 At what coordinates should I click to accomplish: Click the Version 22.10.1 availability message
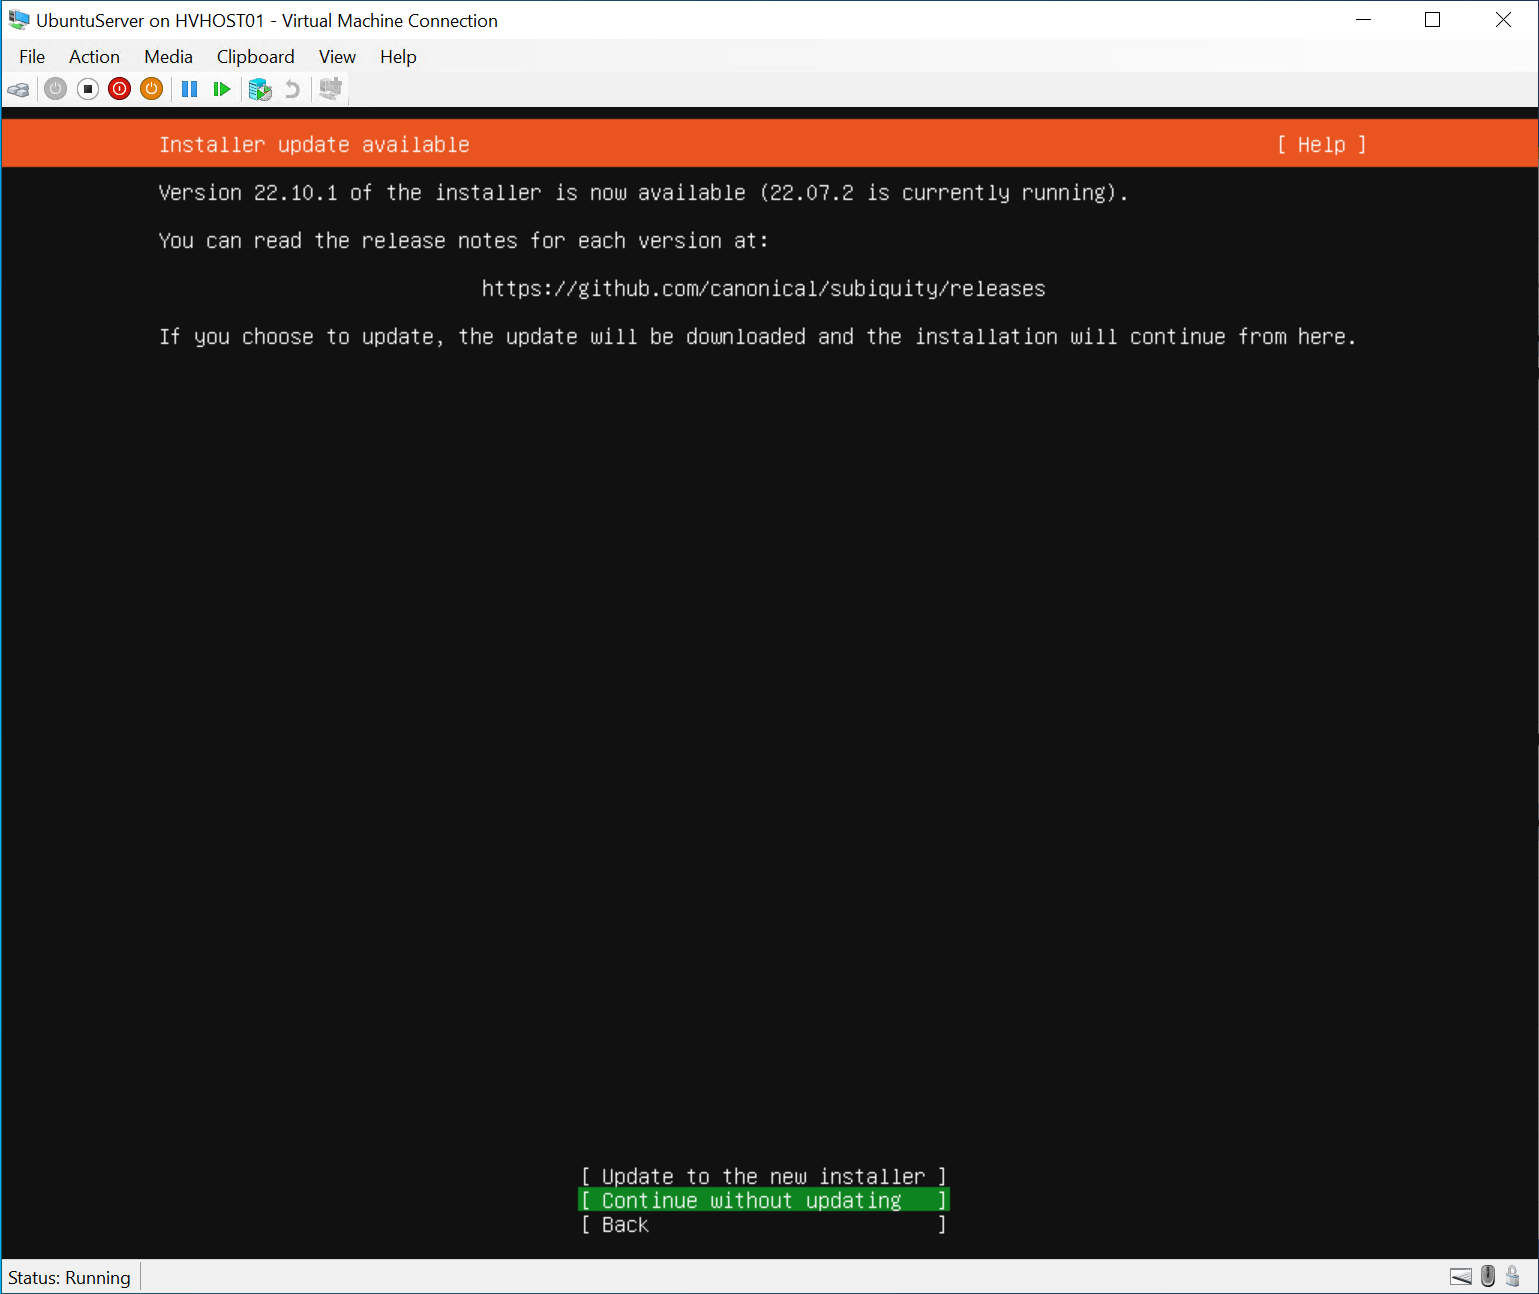[643, 193]
